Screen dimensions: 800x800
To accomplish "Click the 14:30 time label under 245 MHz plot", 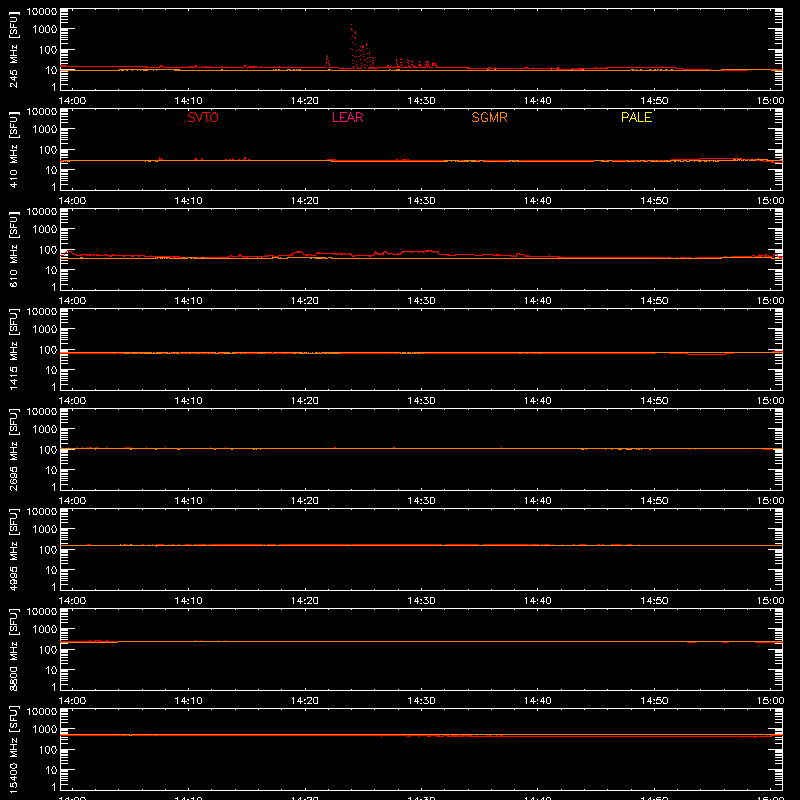I will point(421,101).
